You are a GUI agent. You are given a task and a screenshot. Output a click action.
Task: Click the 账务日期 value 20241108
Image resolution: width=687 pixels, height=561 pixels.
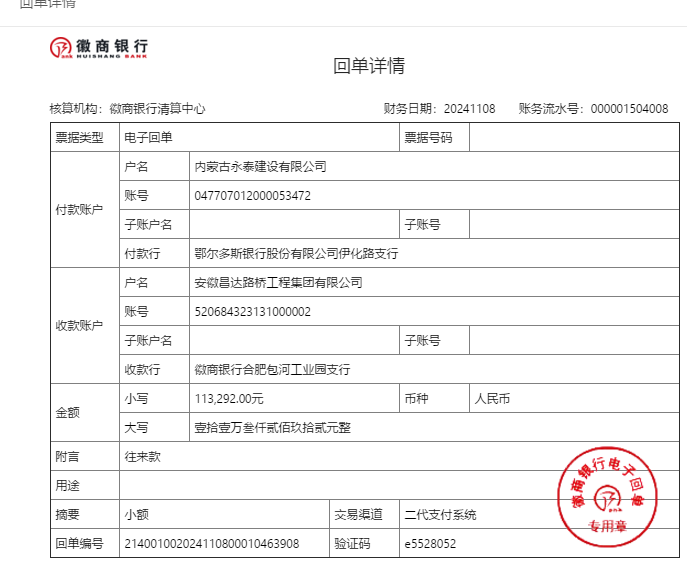pyautogui.click(x=469, y=109)
